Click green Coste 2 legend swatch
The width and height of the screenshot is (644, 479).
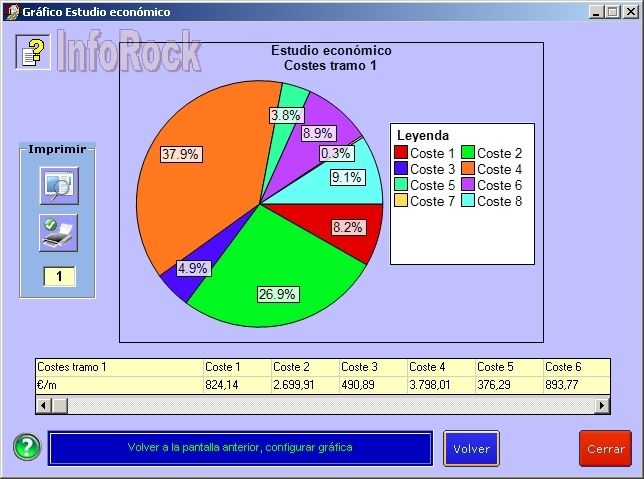(x=467, y=153)
